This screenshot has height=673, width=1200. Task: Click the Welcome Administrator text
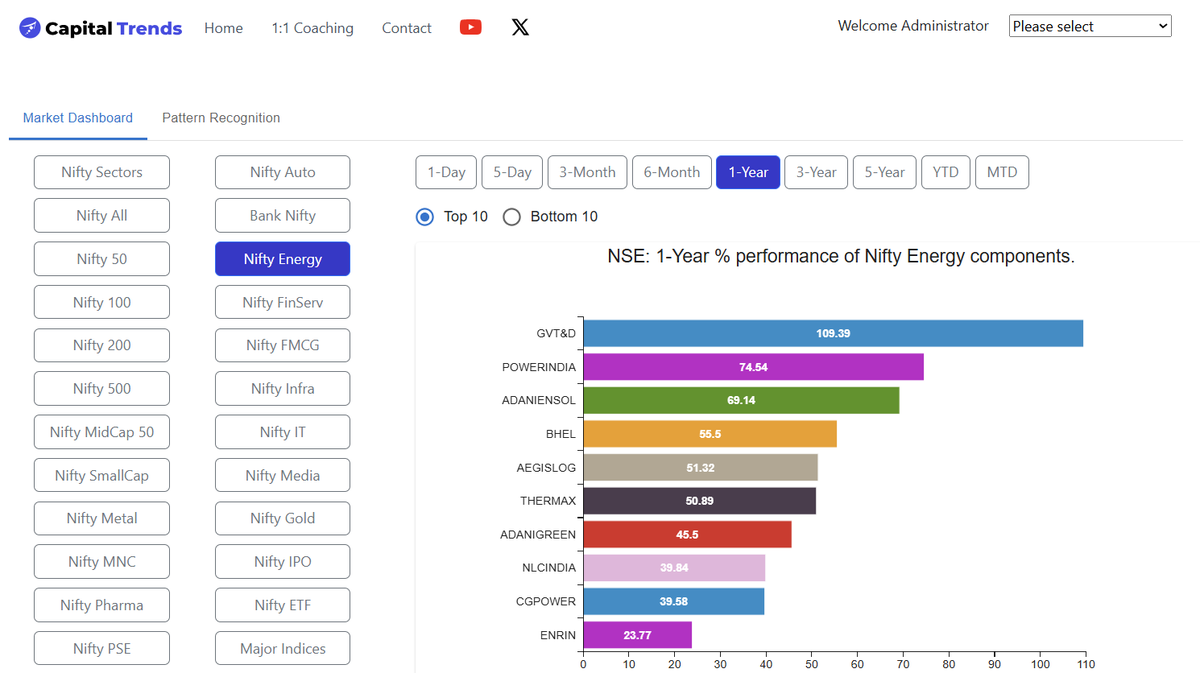913,26
